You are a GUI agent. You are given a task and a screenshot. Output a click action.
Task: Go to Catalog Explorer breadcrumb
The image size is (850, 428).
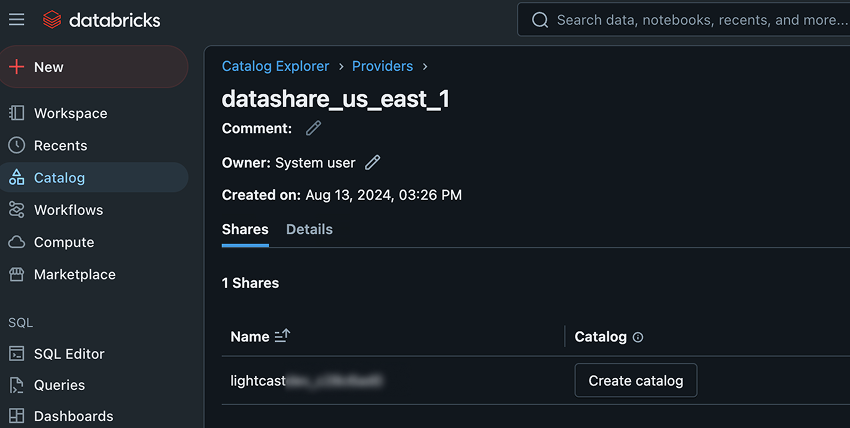(x=275, y=66)
